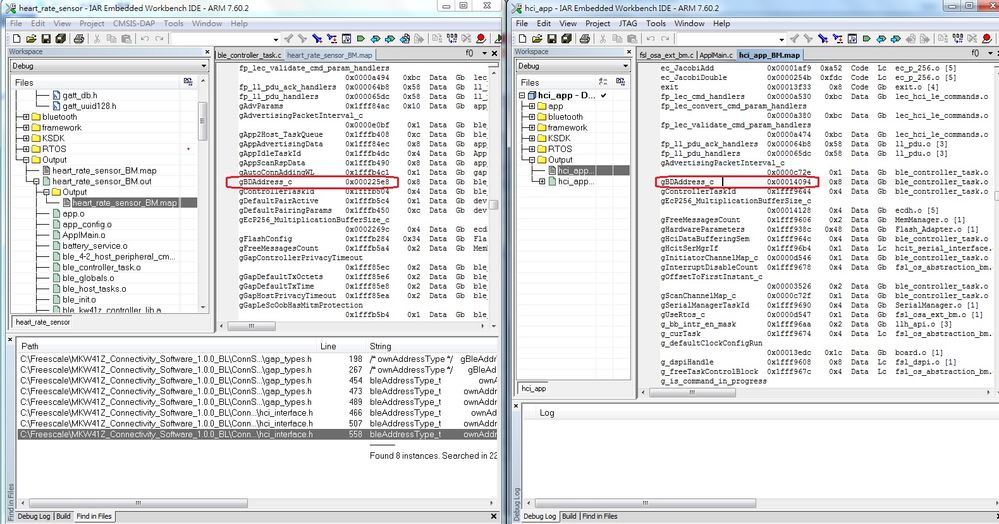Click Print icon in hci_app window
The width and height of the screenshot is (999, 524).
[584, 39]
